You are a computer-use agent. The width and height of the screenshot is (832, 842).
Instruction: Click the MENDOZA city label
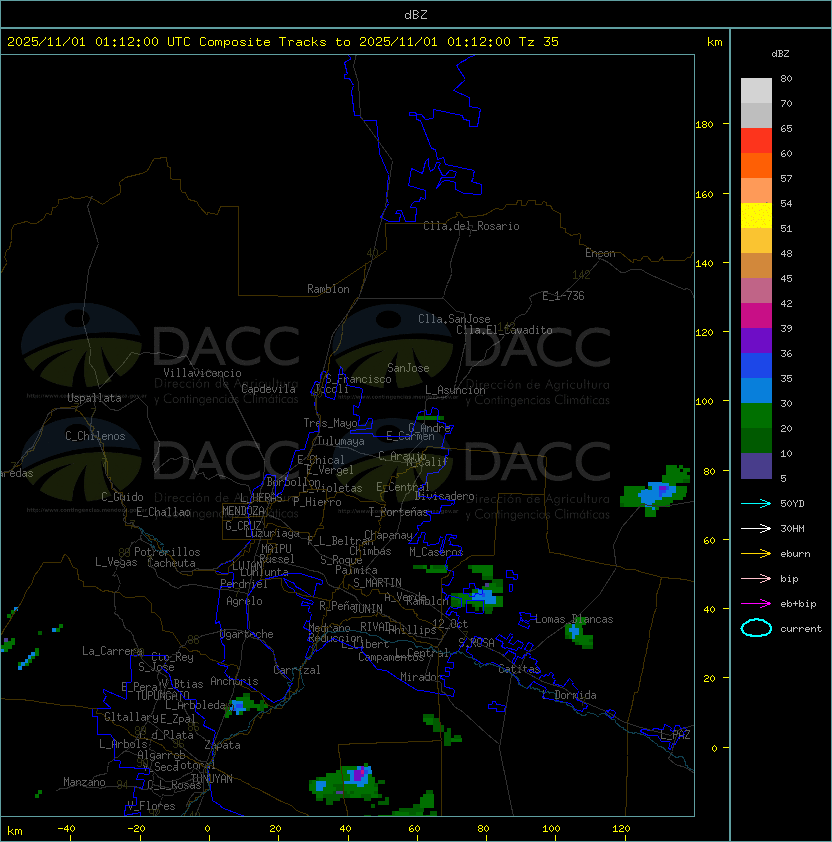(x=243, y=511)
